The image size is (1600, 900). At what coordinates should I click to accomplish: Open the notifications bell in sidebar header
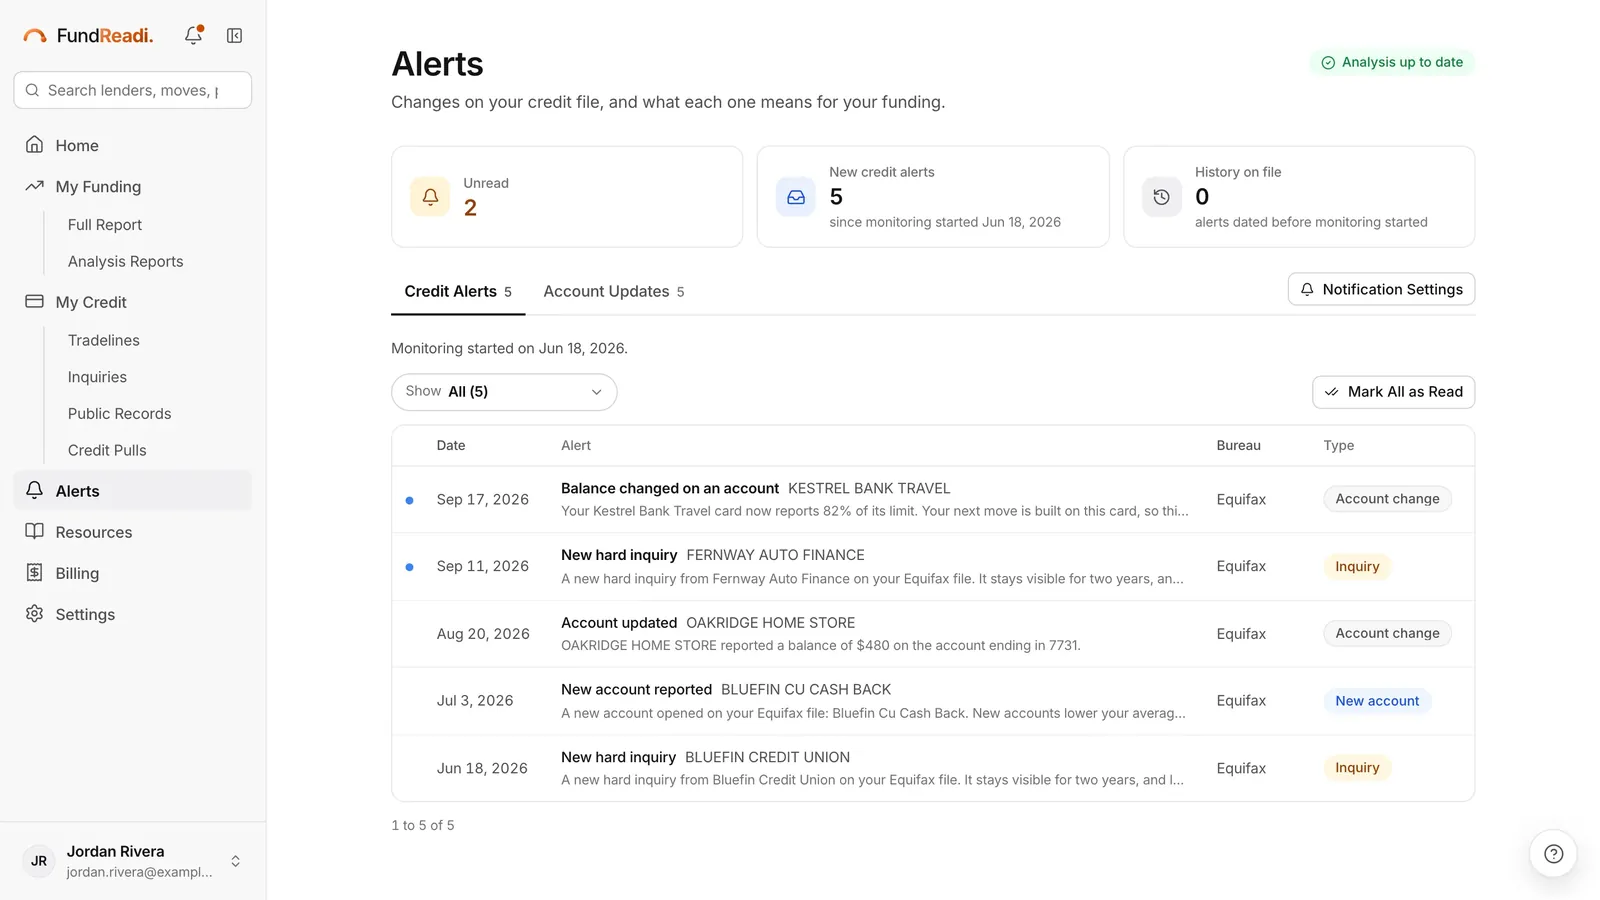point(194,35)
